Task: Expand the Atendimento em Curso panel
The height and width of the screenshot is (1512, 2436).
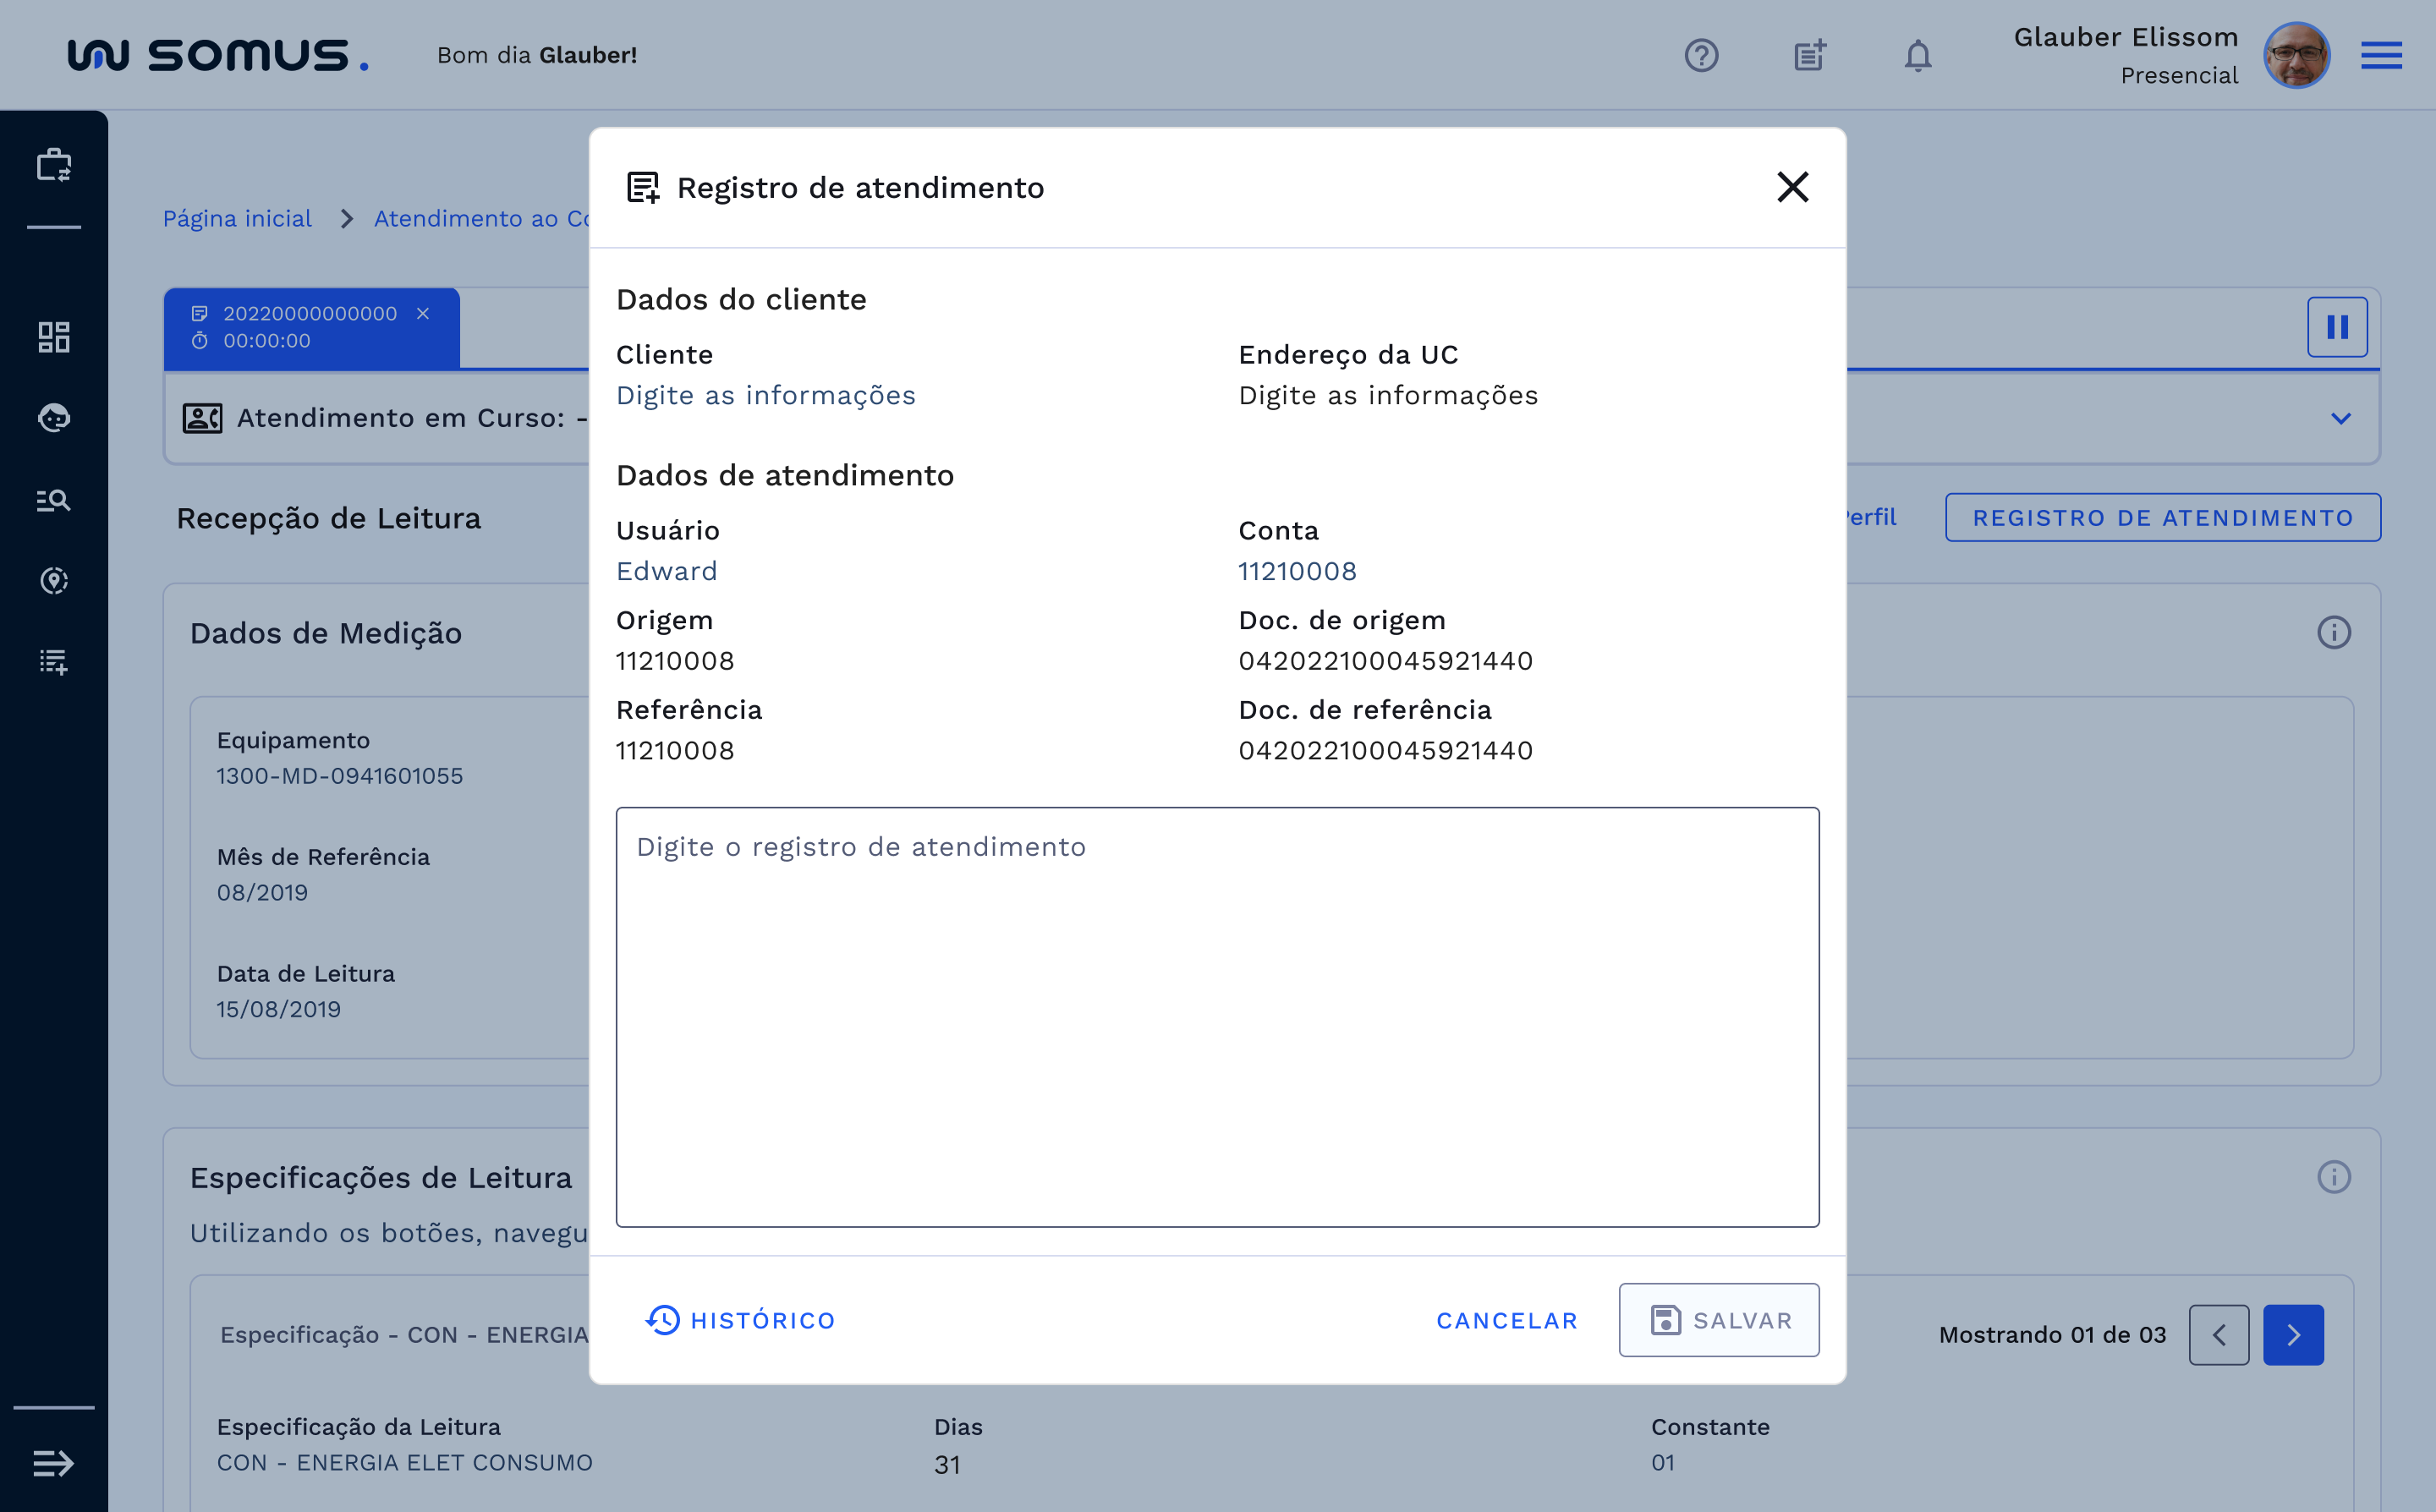Action: (2340, 418)
